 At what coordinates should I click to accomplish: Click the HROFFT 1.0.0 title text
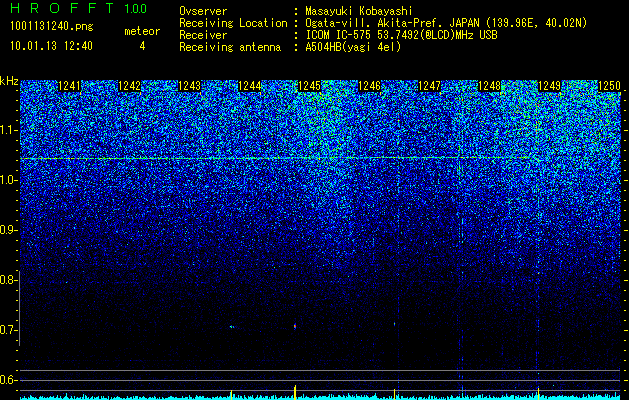coord(79,8)
